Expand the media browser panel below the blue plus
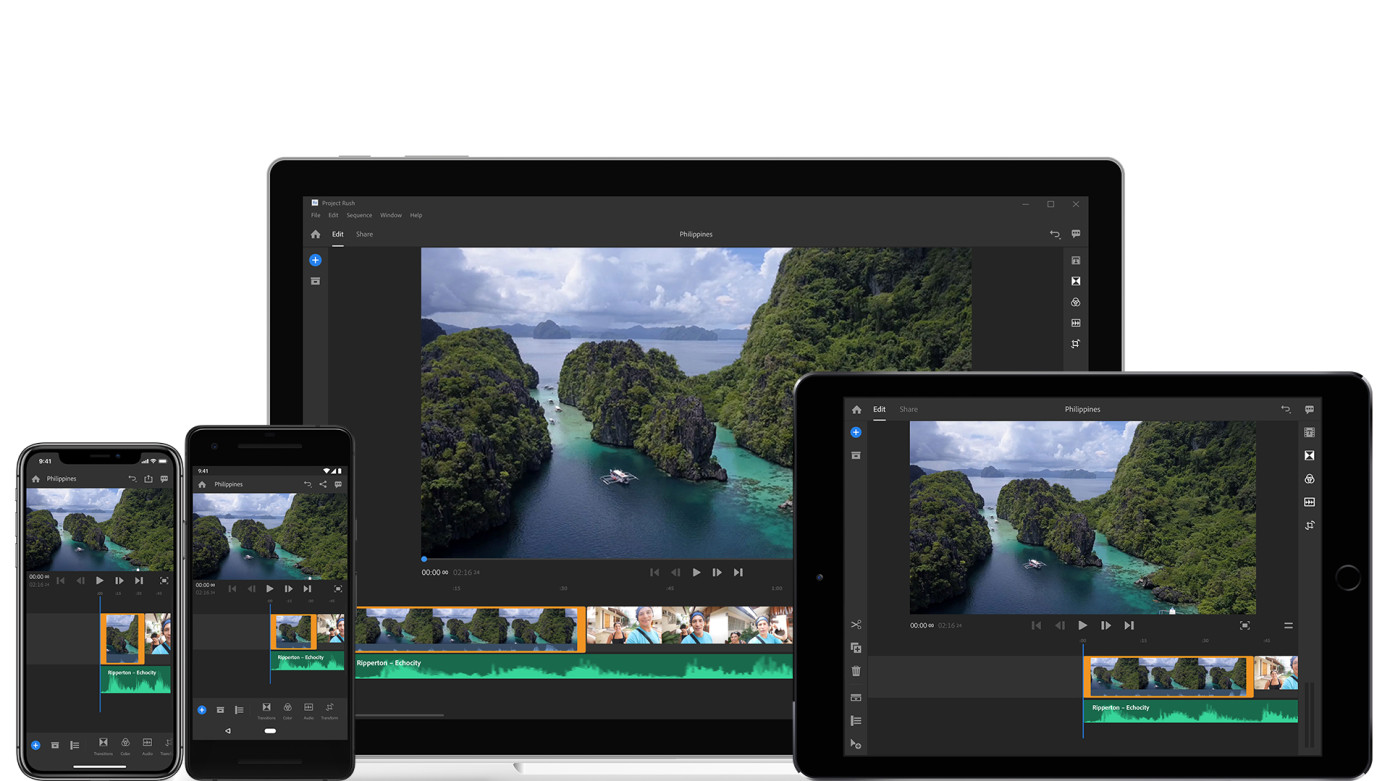 click(315, 280)
